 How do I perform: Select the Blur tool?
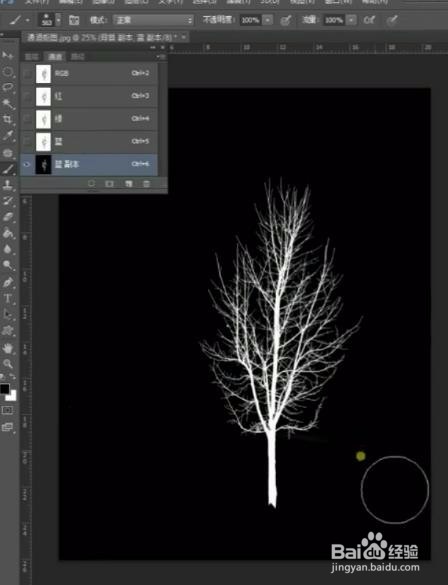tap(7, 249)
